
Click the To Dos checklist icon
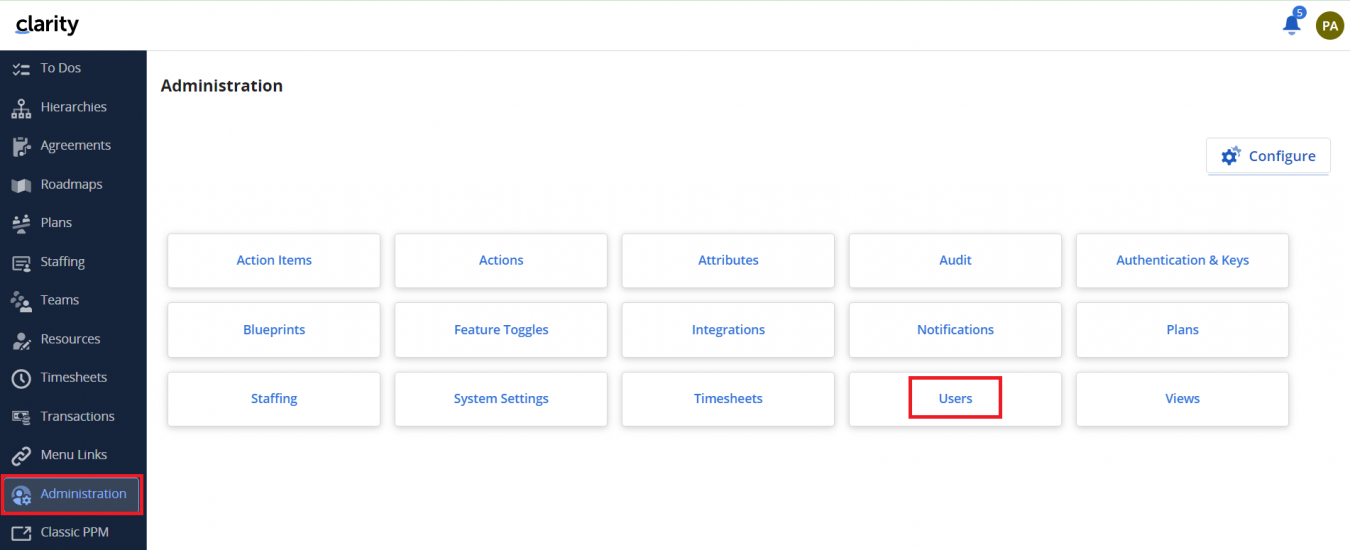21,69
